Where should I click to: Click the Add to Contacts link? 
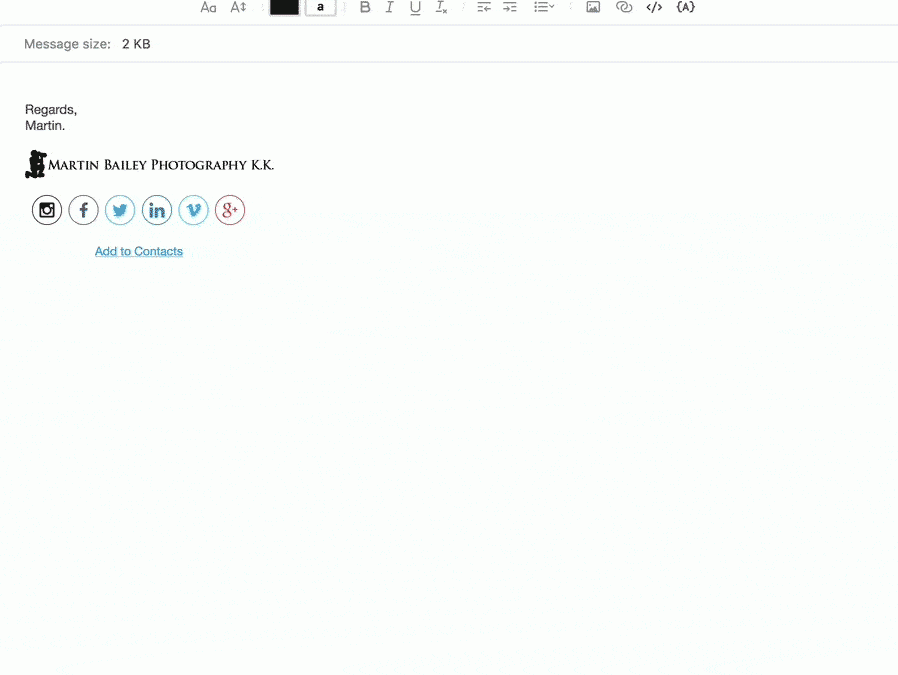[x=139, y=251]
